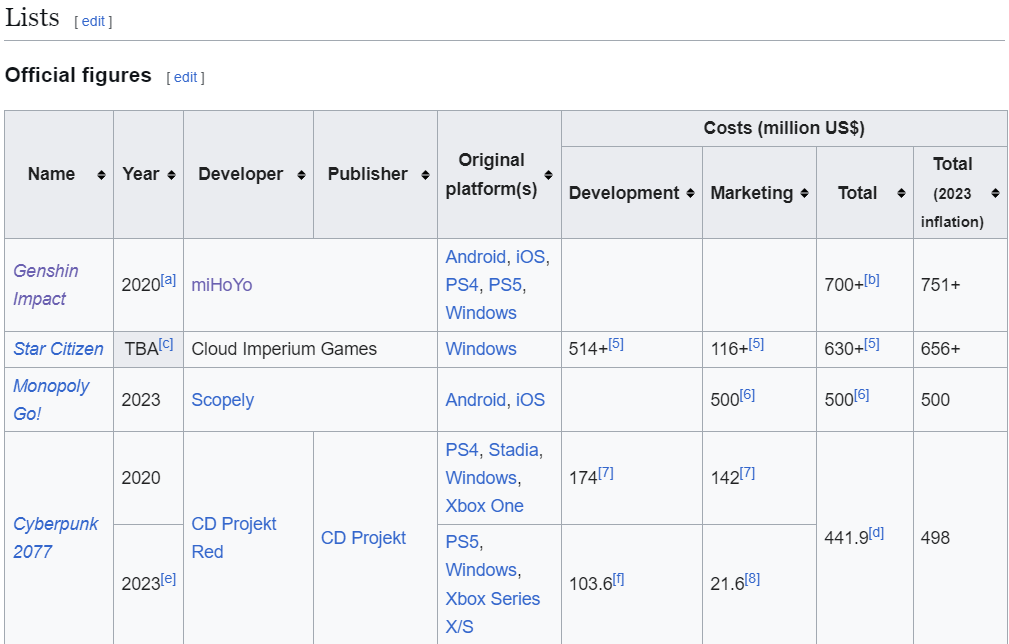Open the CD Projekt Red developer link
1009x644 pixels.
click(234, 537)
